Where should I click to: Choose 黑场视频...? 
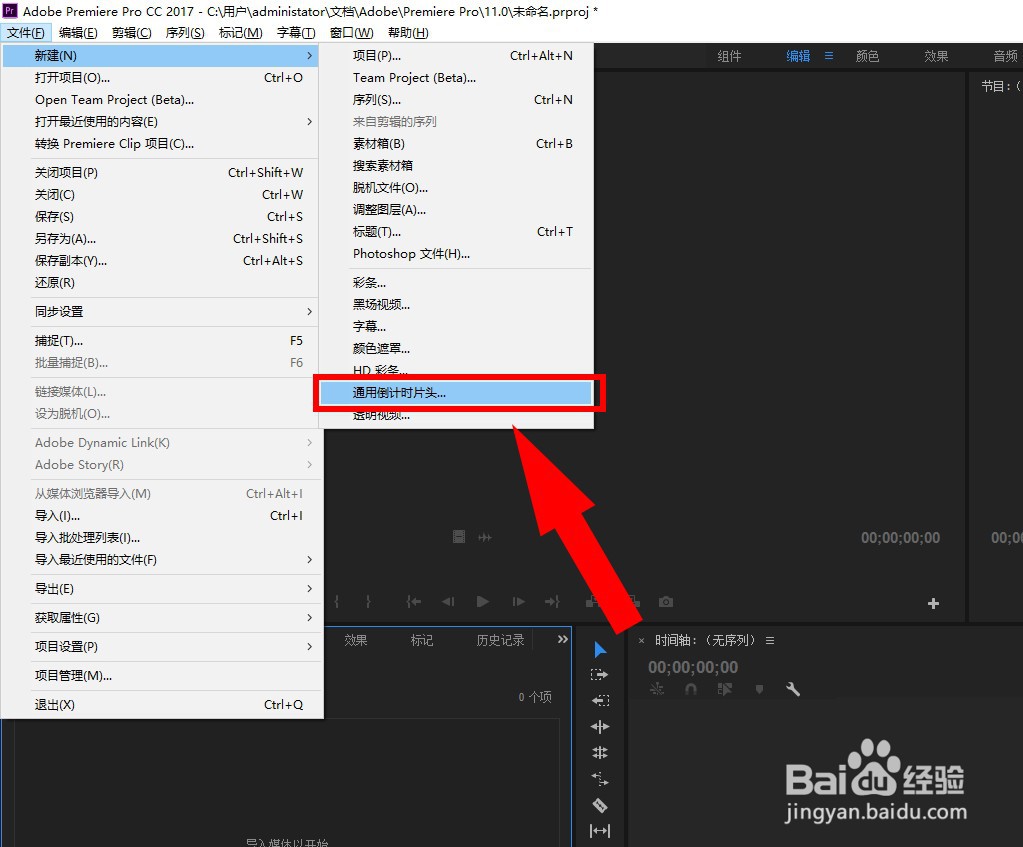[456, 305]
